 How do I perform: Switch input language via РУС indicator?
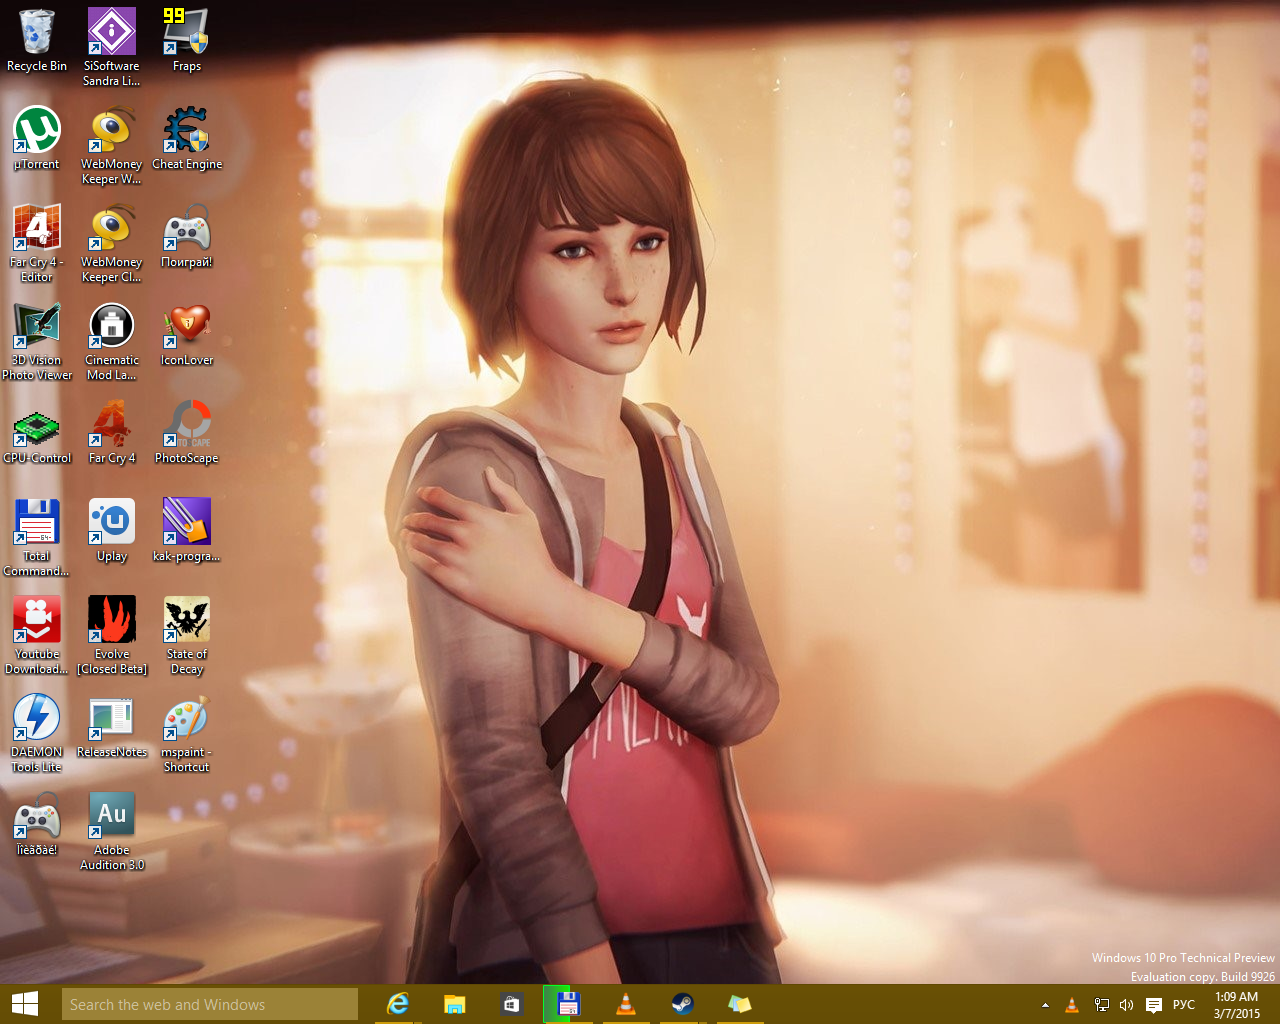(1184, 1005)
